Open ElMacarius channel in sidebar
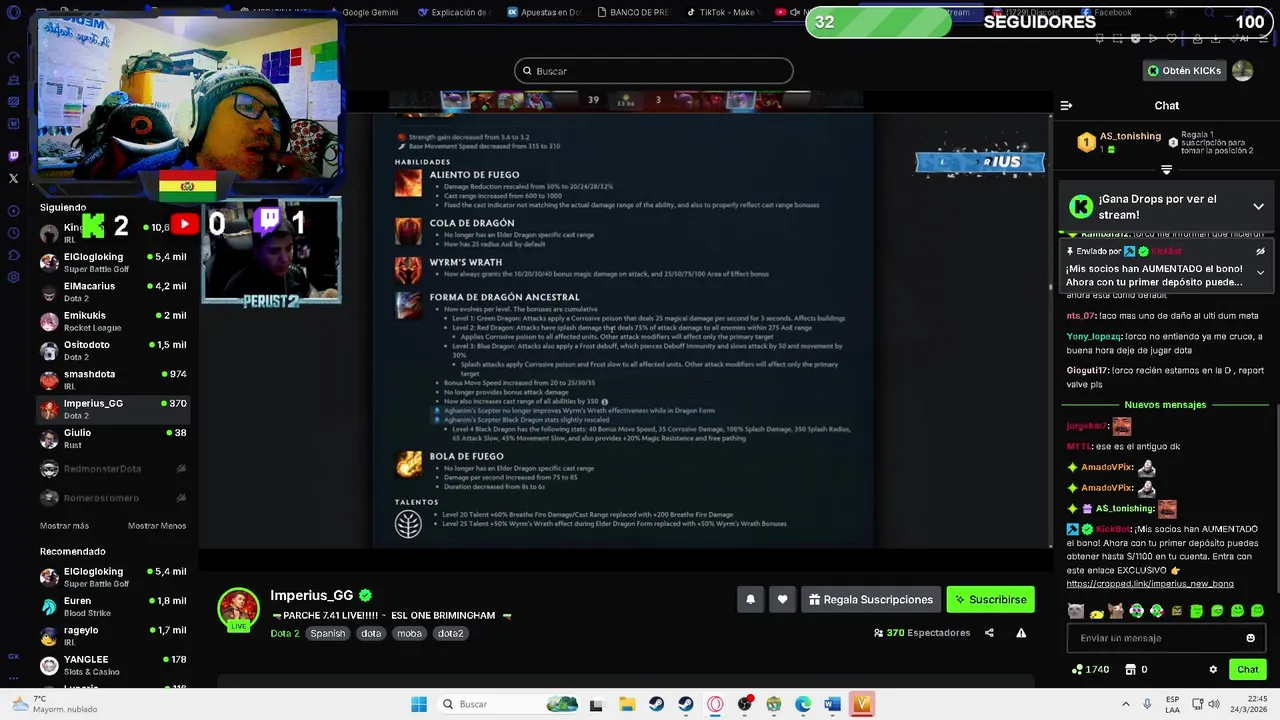The image size is (1280, 720). click(x=113, y=291)
